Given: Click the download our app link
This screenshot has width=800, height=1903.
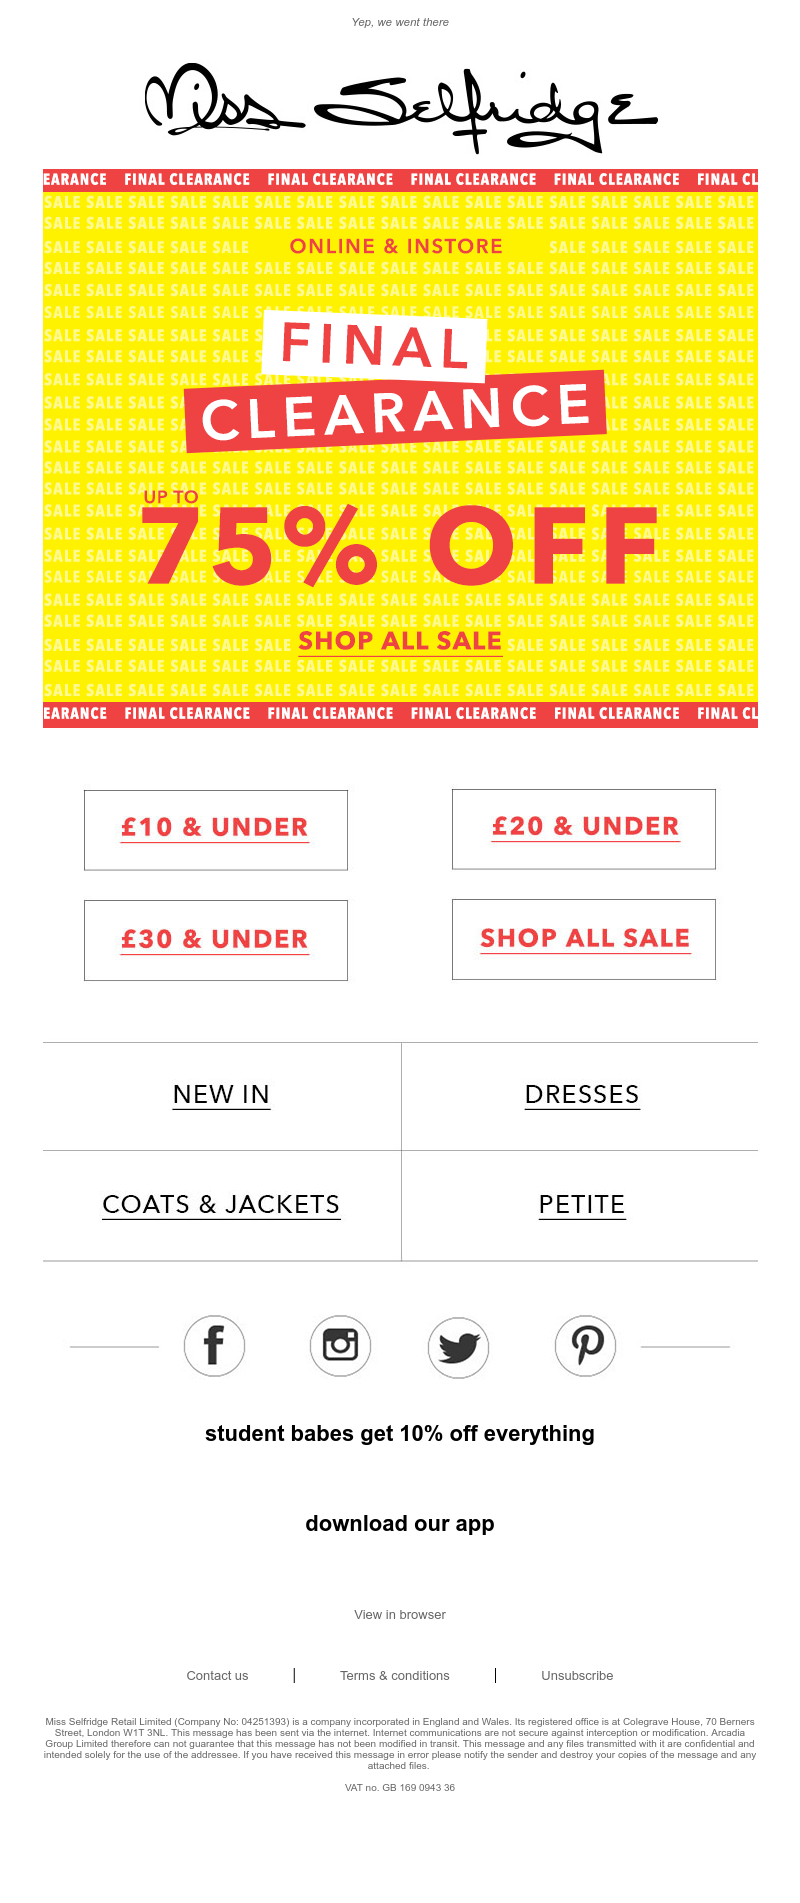Looking at the screenshot, I should (400, 1523).
